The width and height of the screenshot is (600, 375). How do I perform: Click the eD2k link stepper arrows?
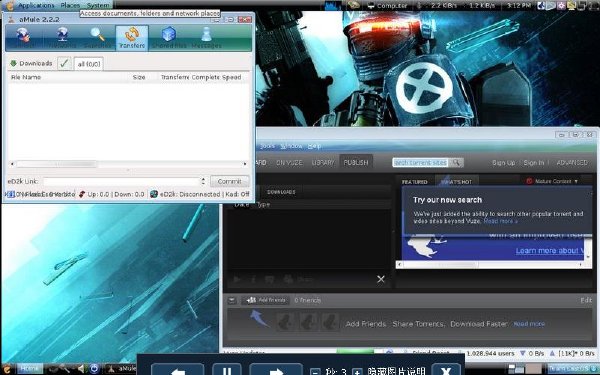203,181
